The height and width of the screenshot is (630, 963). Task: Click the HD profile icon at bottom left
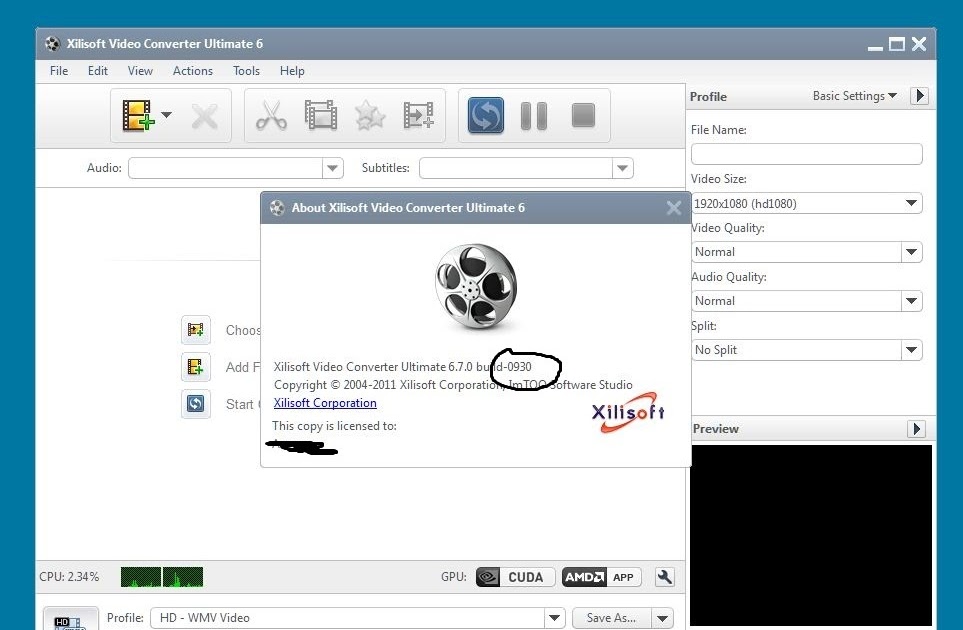[70, 619]
